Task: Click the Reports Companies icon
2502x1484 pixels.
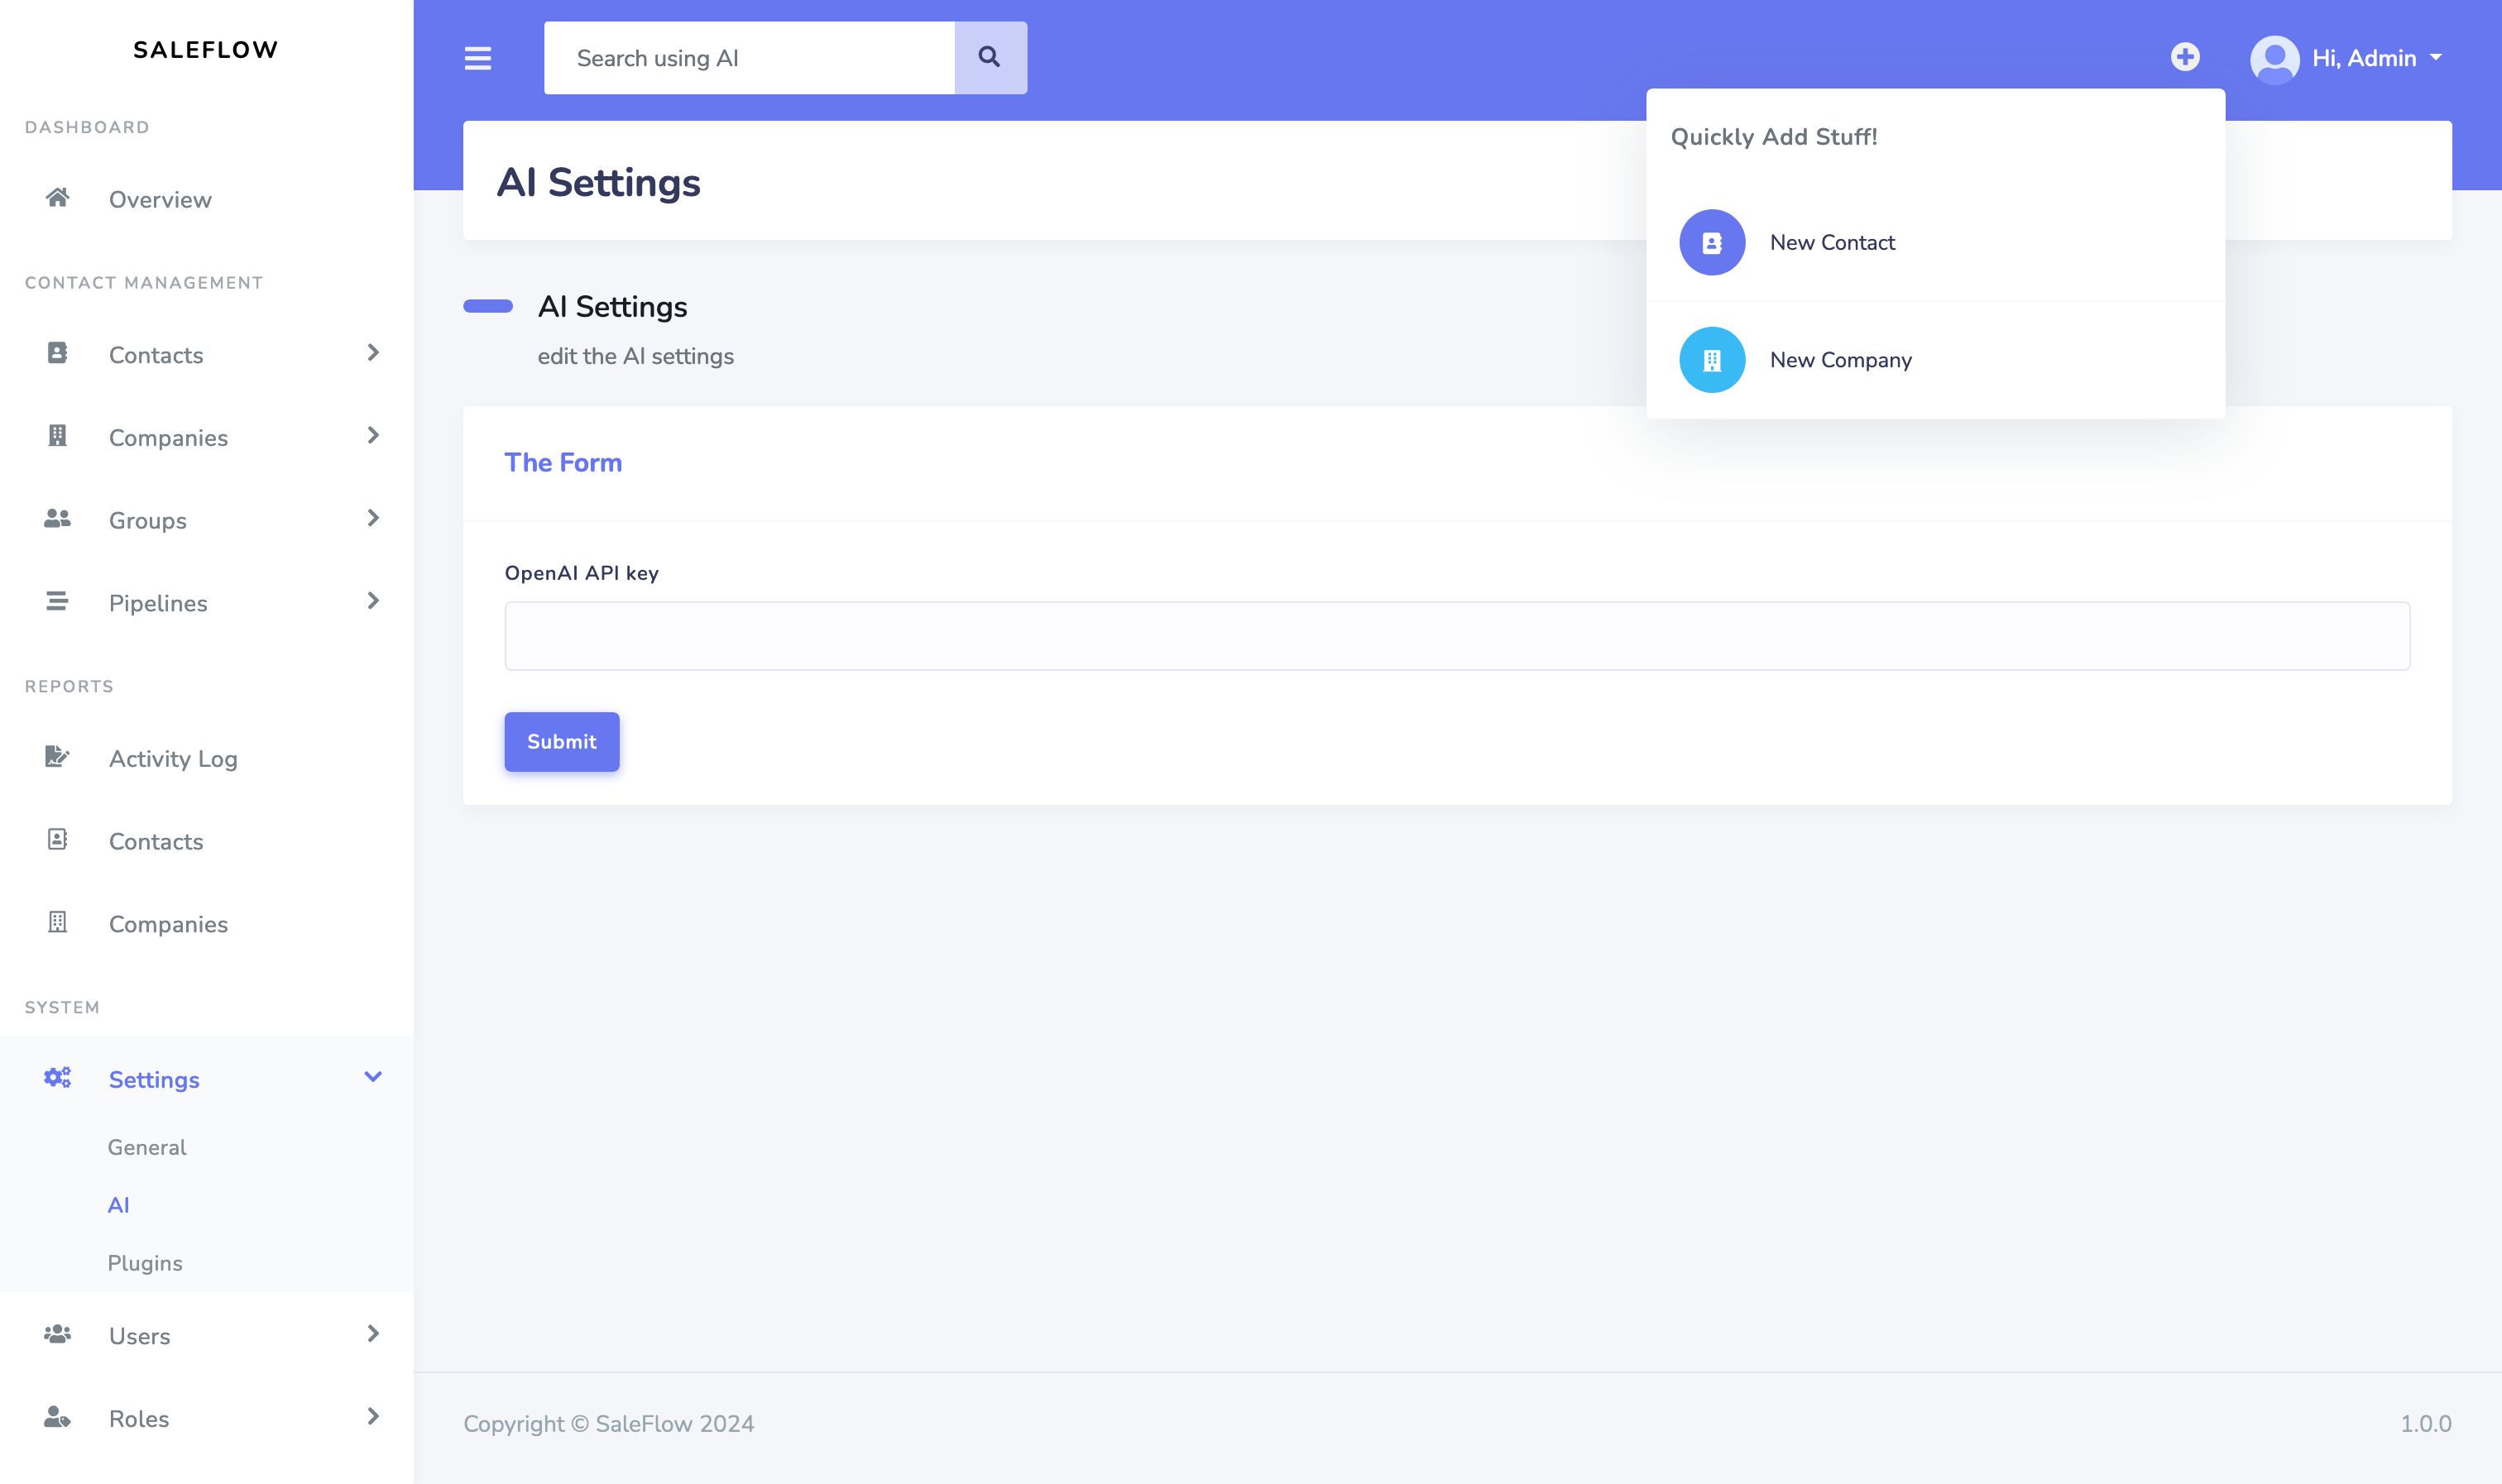Action: [x=57, y=923]
